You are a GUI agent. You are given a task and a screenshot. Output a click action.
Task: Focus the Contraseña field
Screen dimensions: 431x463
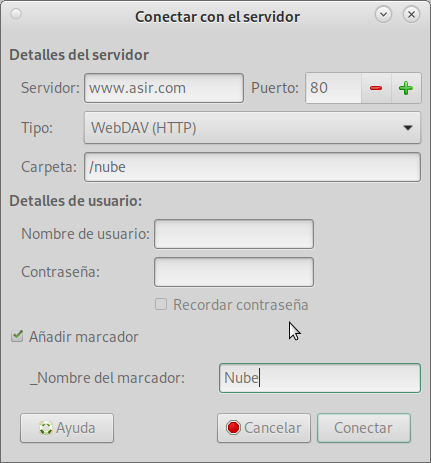(x=234, y=272)
